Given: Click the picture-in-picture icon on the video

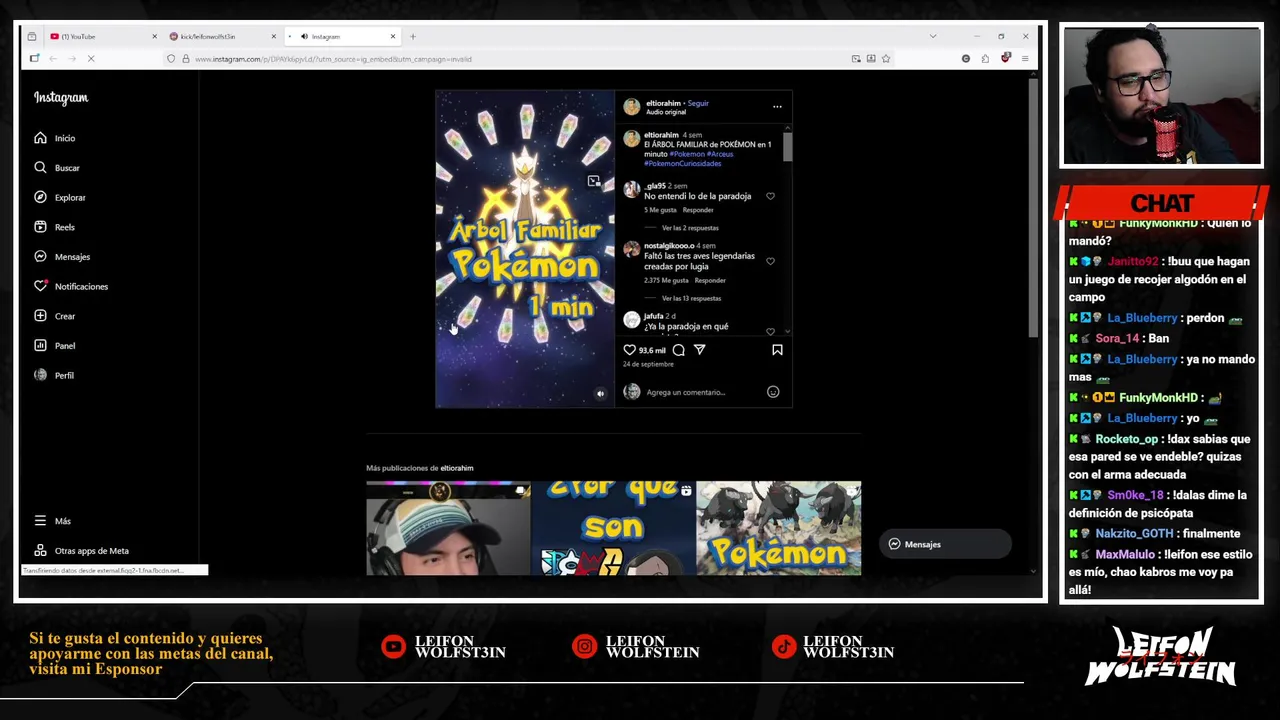Looking at the screenshot, I should click(594, 181).
